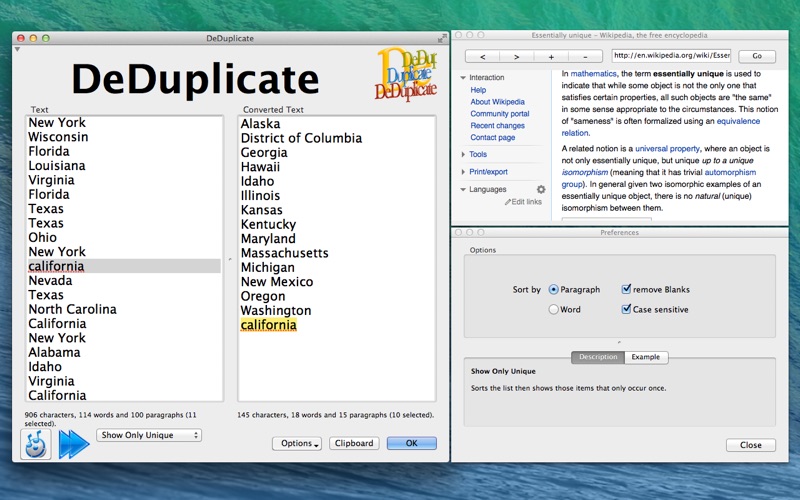
Task: Open the Options pop-up menu
Action: (297, 443)
